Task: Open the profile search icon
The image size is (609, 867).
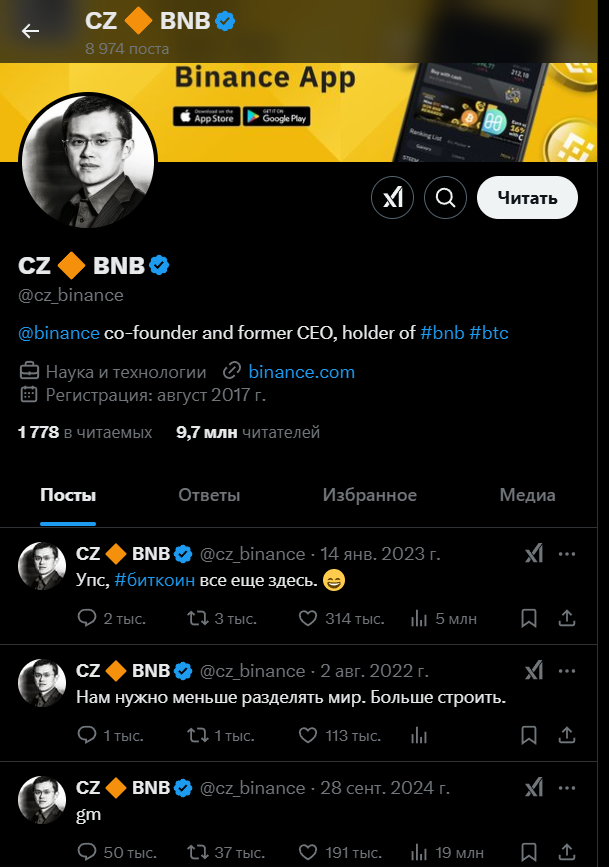Action: click(445, 197)
